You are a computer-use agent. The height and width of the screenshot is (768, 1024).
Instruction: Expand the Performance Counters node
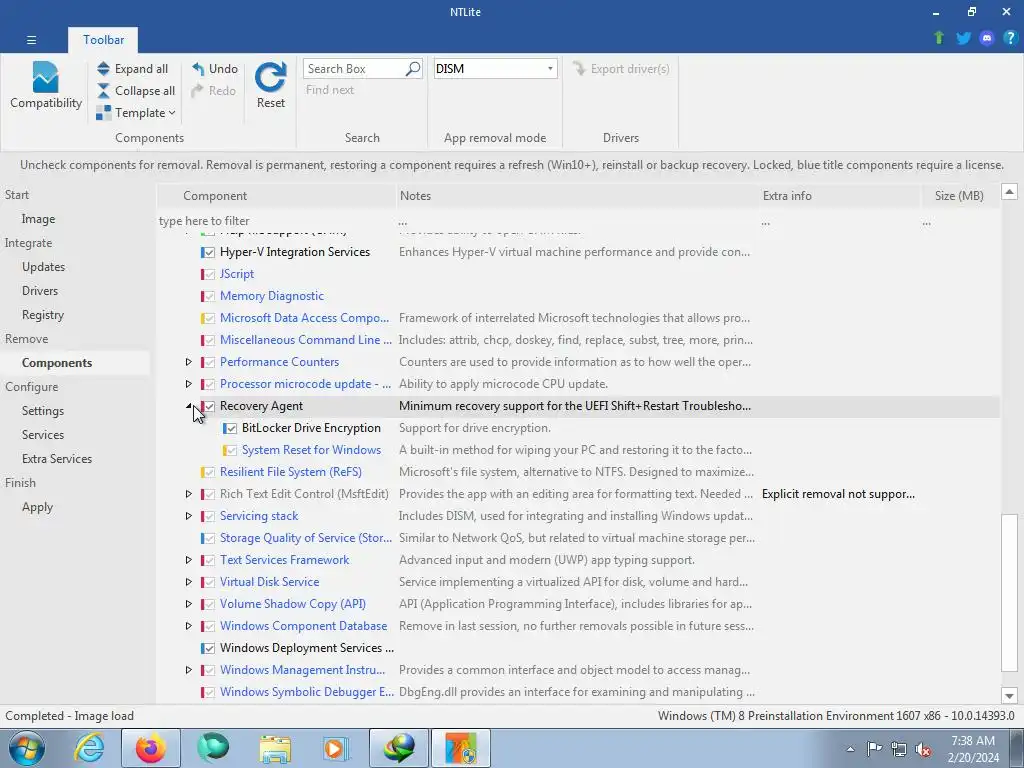(x=188, y=362)
